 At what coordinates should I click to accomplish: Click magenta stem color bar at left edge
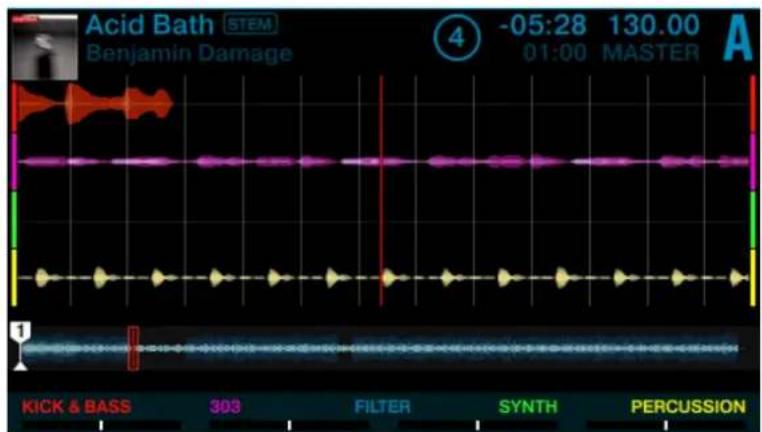pos(14,162)
